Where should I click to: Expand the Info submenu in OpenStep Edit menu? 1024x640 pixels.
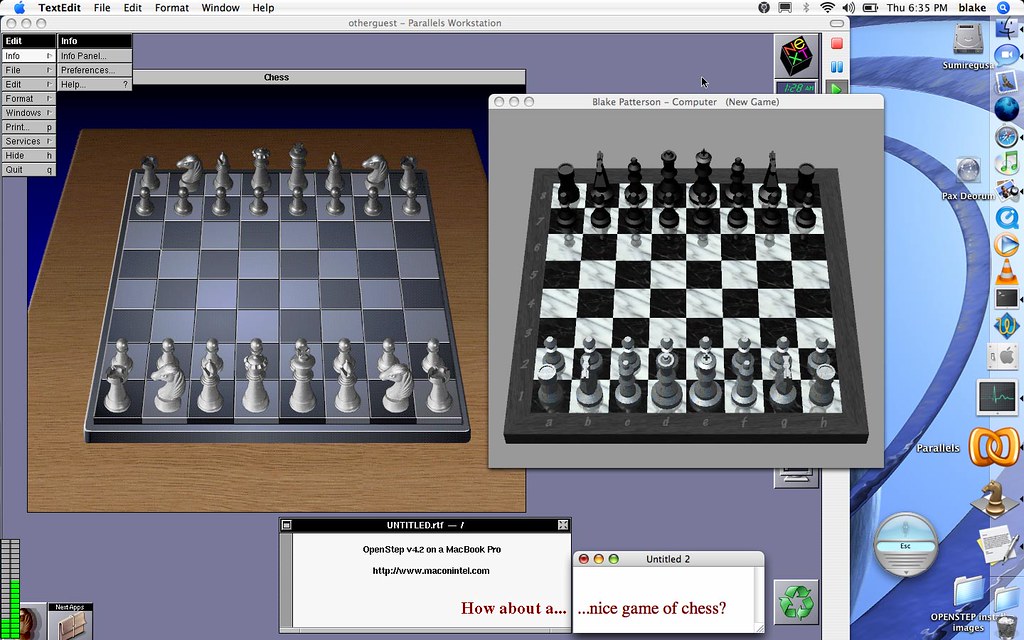[28, 56]
